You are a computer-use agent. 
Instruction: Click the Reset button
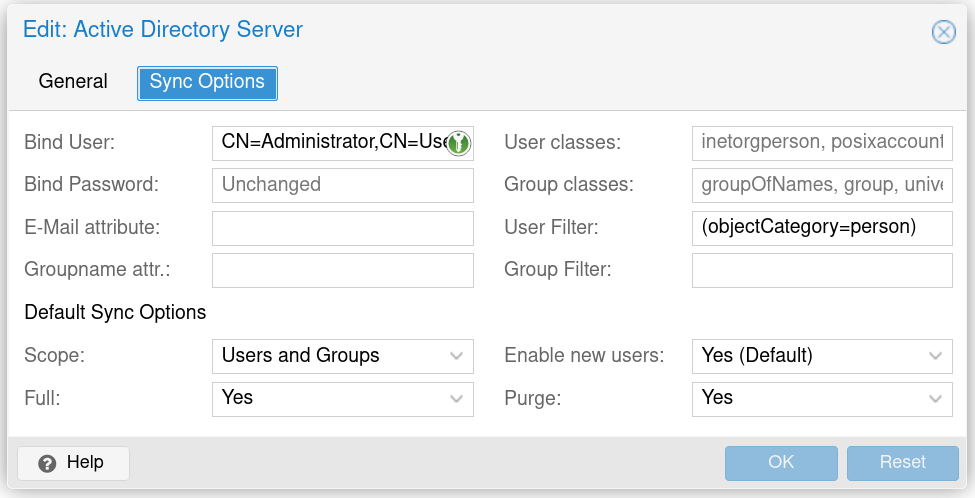(902, 462)
